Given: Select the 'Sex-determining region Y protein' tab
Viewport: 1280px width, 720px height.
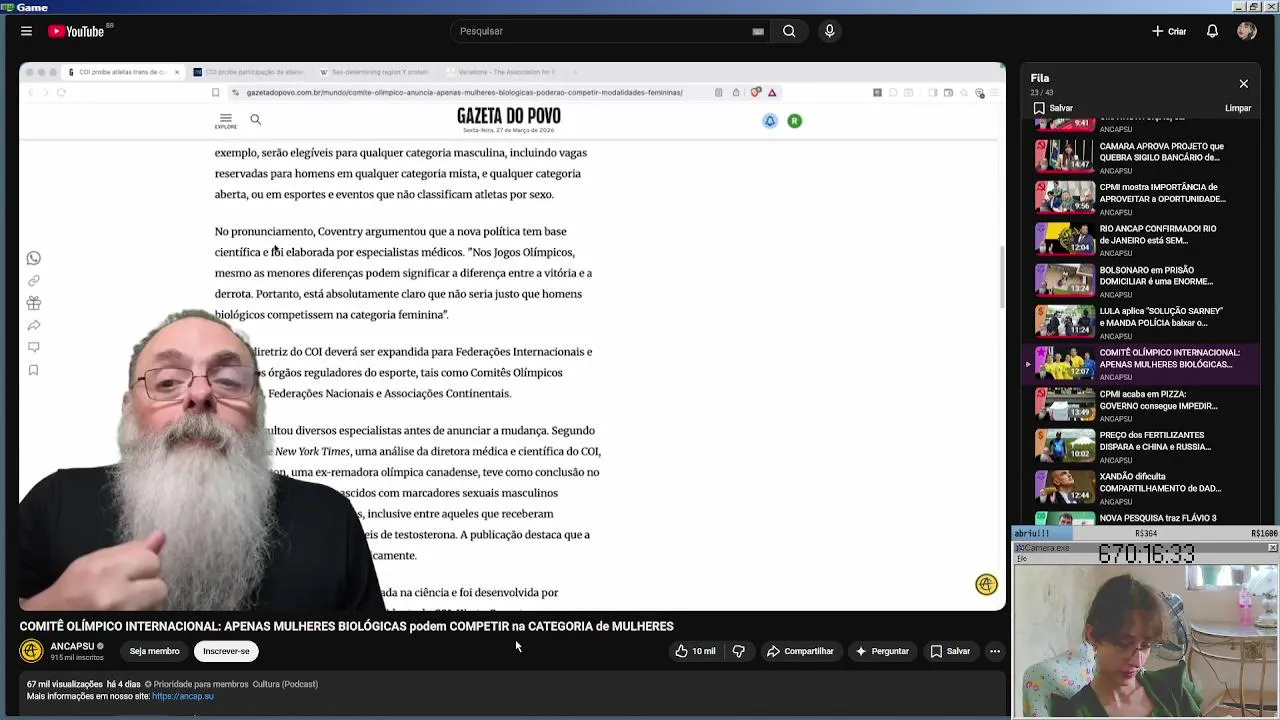Looking at the screenshot, I should pos(377,72).
